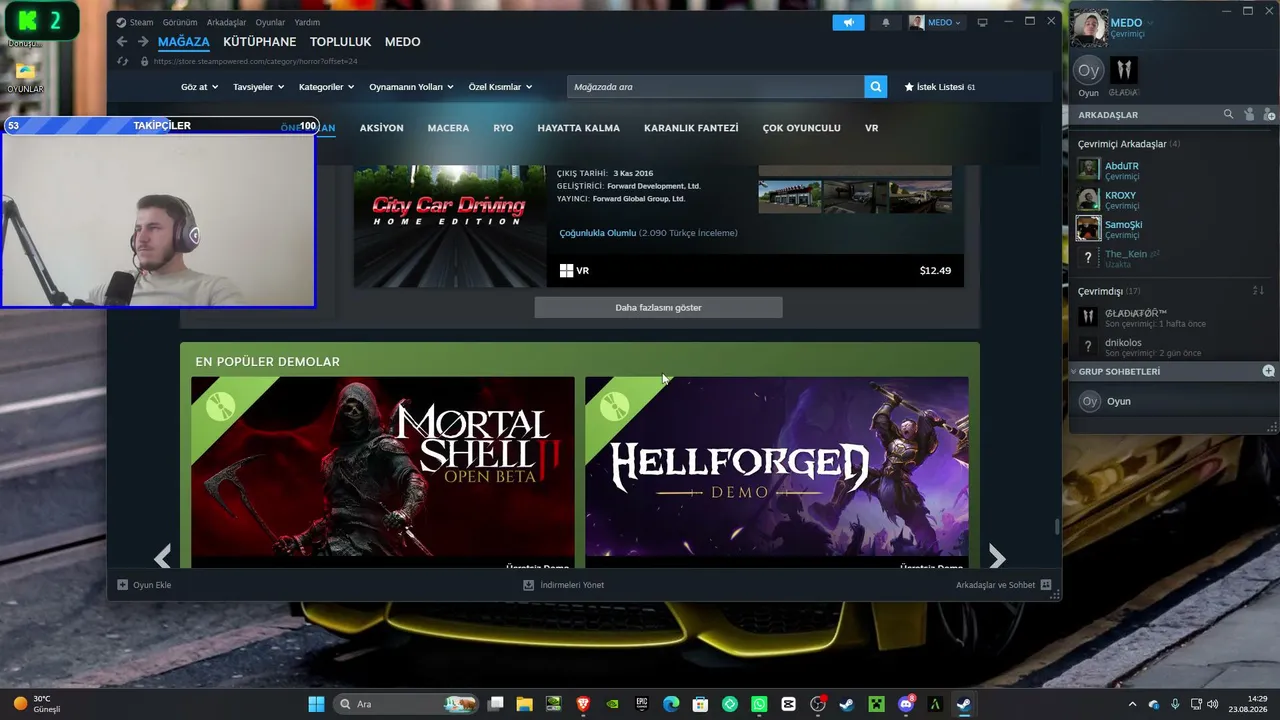This screenshot has width=1280, height=720.
Task: Open 'Arkadaşlar ve Sohbet' at bottom right
Action: [1003, 585]
